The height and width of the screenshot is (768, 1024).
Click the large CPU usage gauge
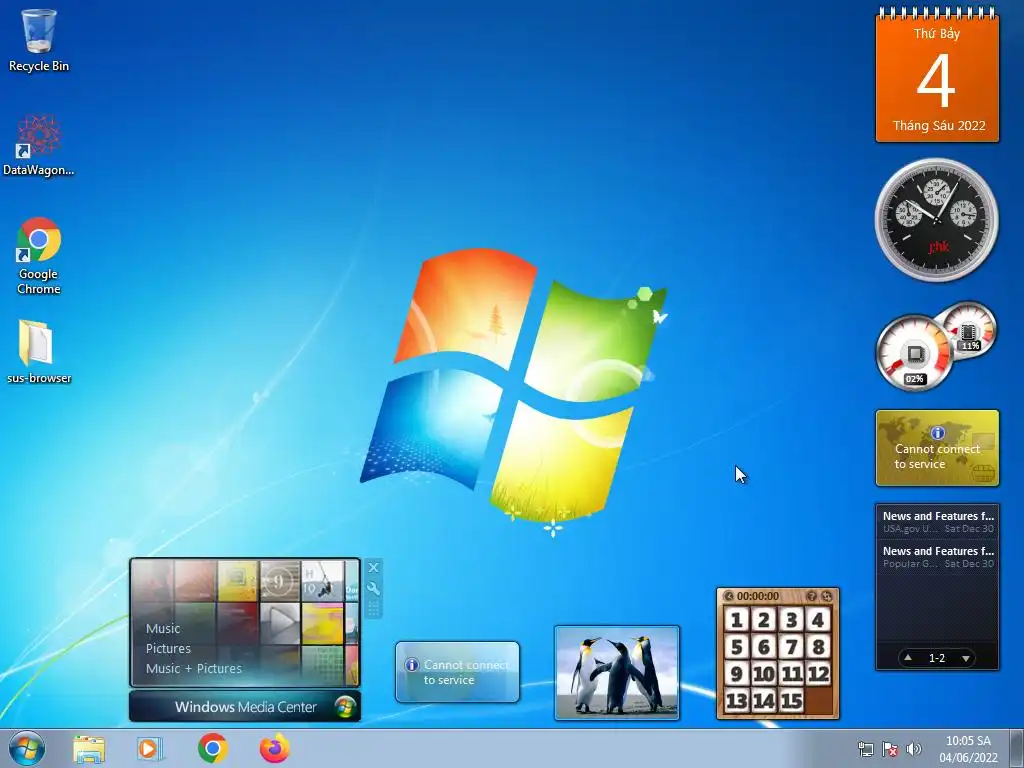tap(914, 353)
